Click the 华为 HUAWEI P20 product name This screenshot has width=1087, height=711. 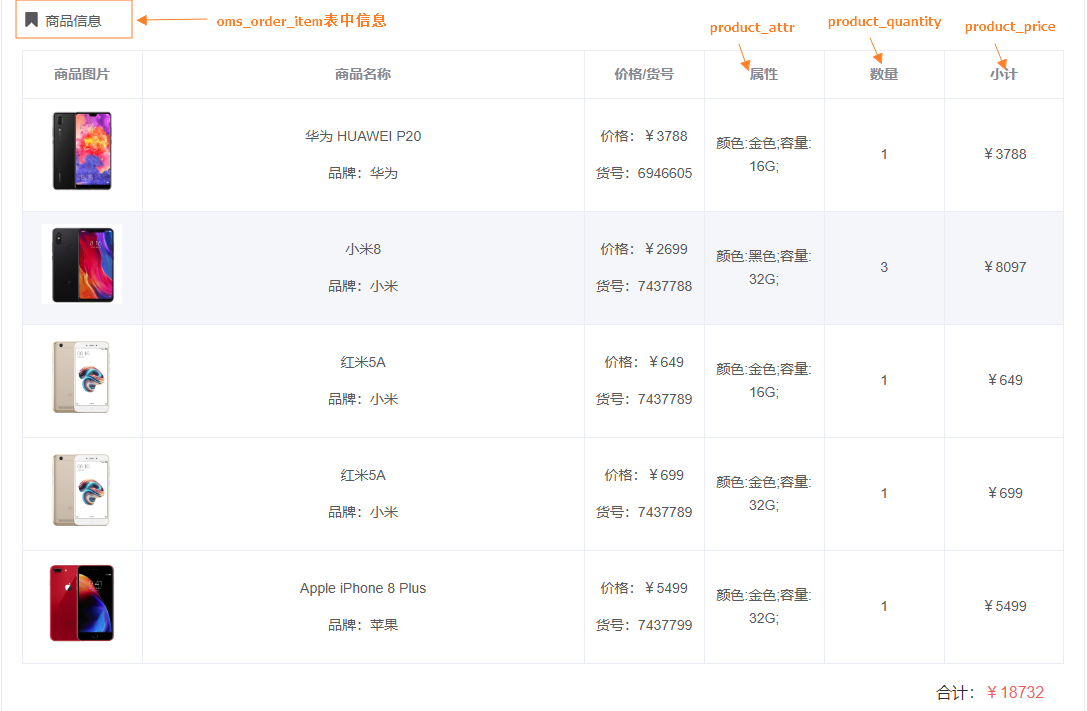pyautogui.click(x=363, y=136)
